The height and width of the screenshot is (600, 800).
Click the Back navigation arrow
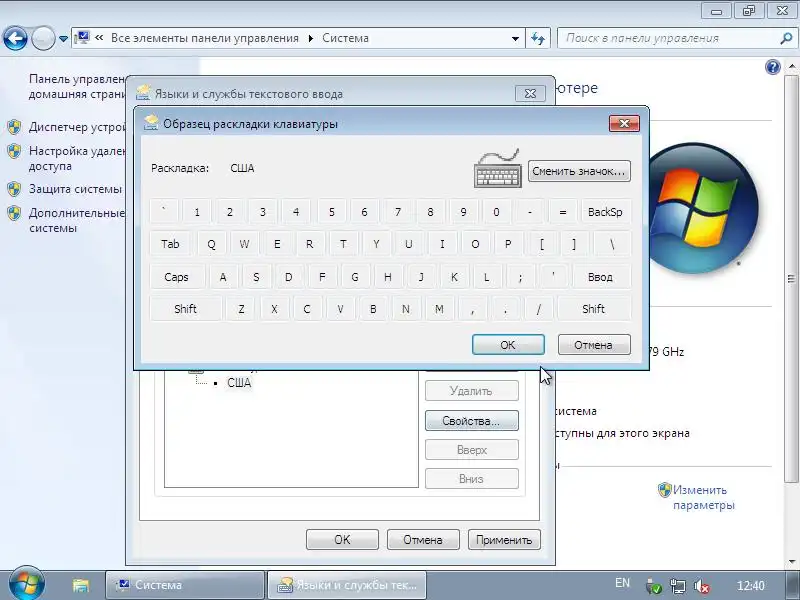15,38
